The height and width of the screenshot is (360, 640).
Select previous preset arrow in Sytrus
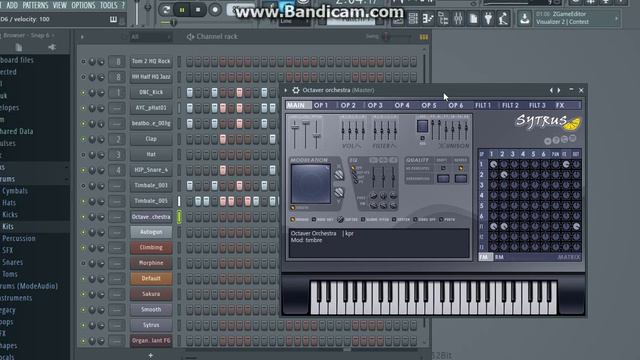(551, 90)
